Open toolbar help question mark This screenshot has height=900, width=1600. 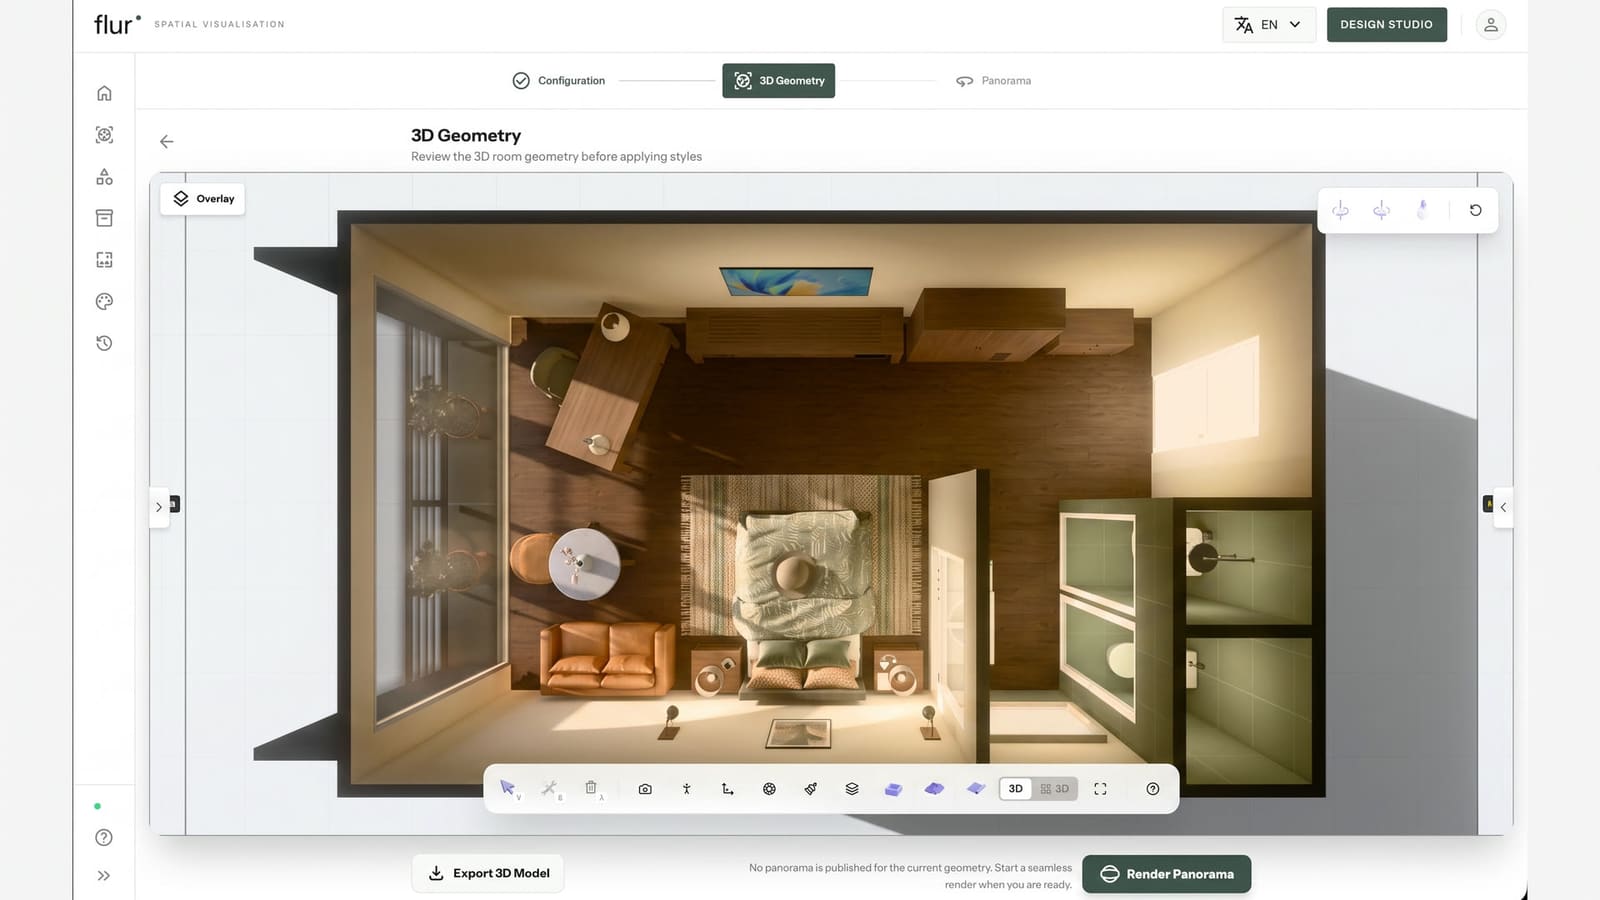click(x=1153, y=789)
